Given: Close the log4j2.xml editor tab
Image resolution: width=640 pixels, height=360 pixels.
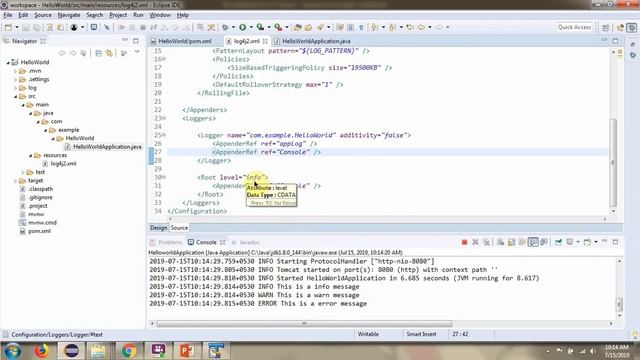Looking at the screenshot, I should [265, 41].
